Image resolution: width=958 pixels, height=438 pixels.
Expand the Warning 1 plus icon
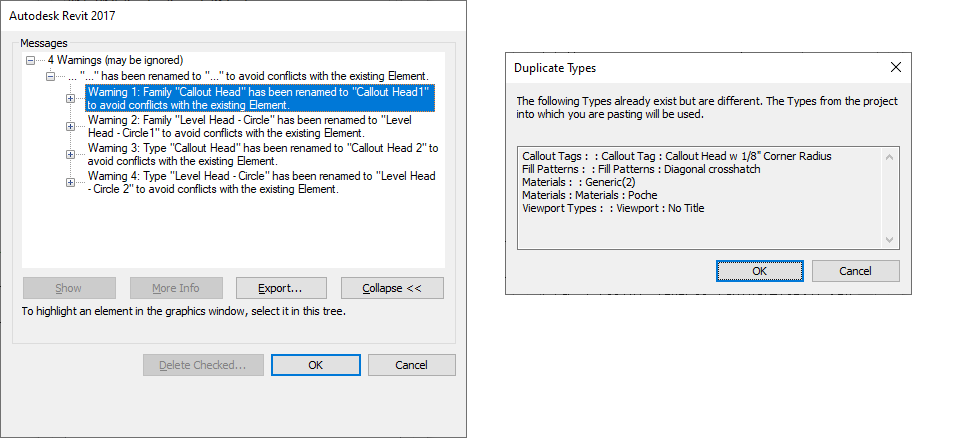[x=70, y=98]
